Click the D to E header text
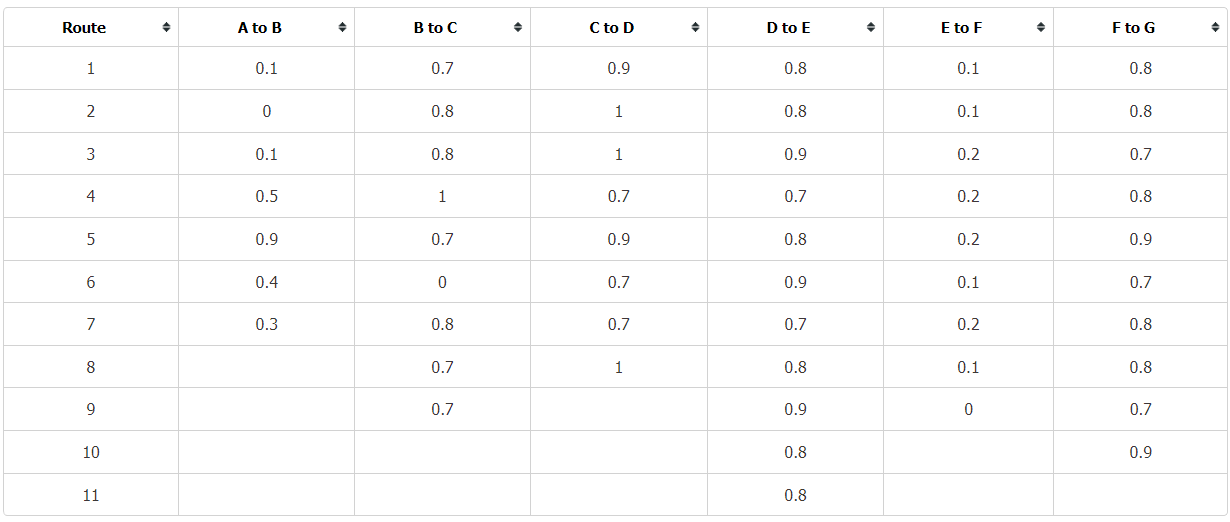The height and width of the screenshot is (522, 1230). pyautogui.click(x=788, y=28)
